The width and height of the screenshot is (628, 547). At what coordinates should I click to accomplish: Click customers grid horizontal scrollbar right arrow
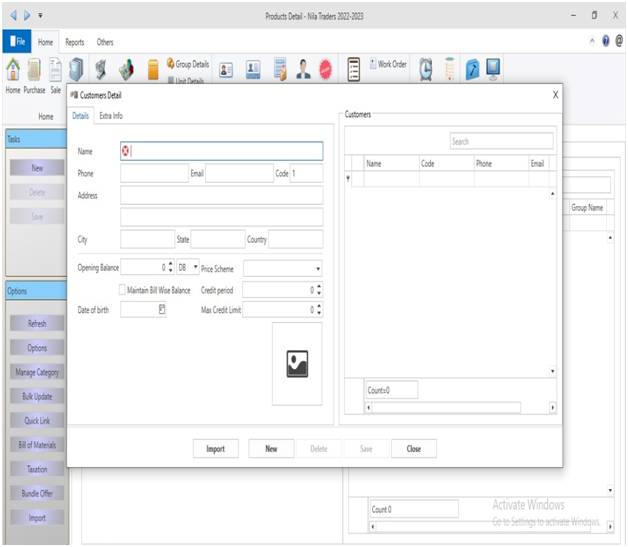pos(552,408)
